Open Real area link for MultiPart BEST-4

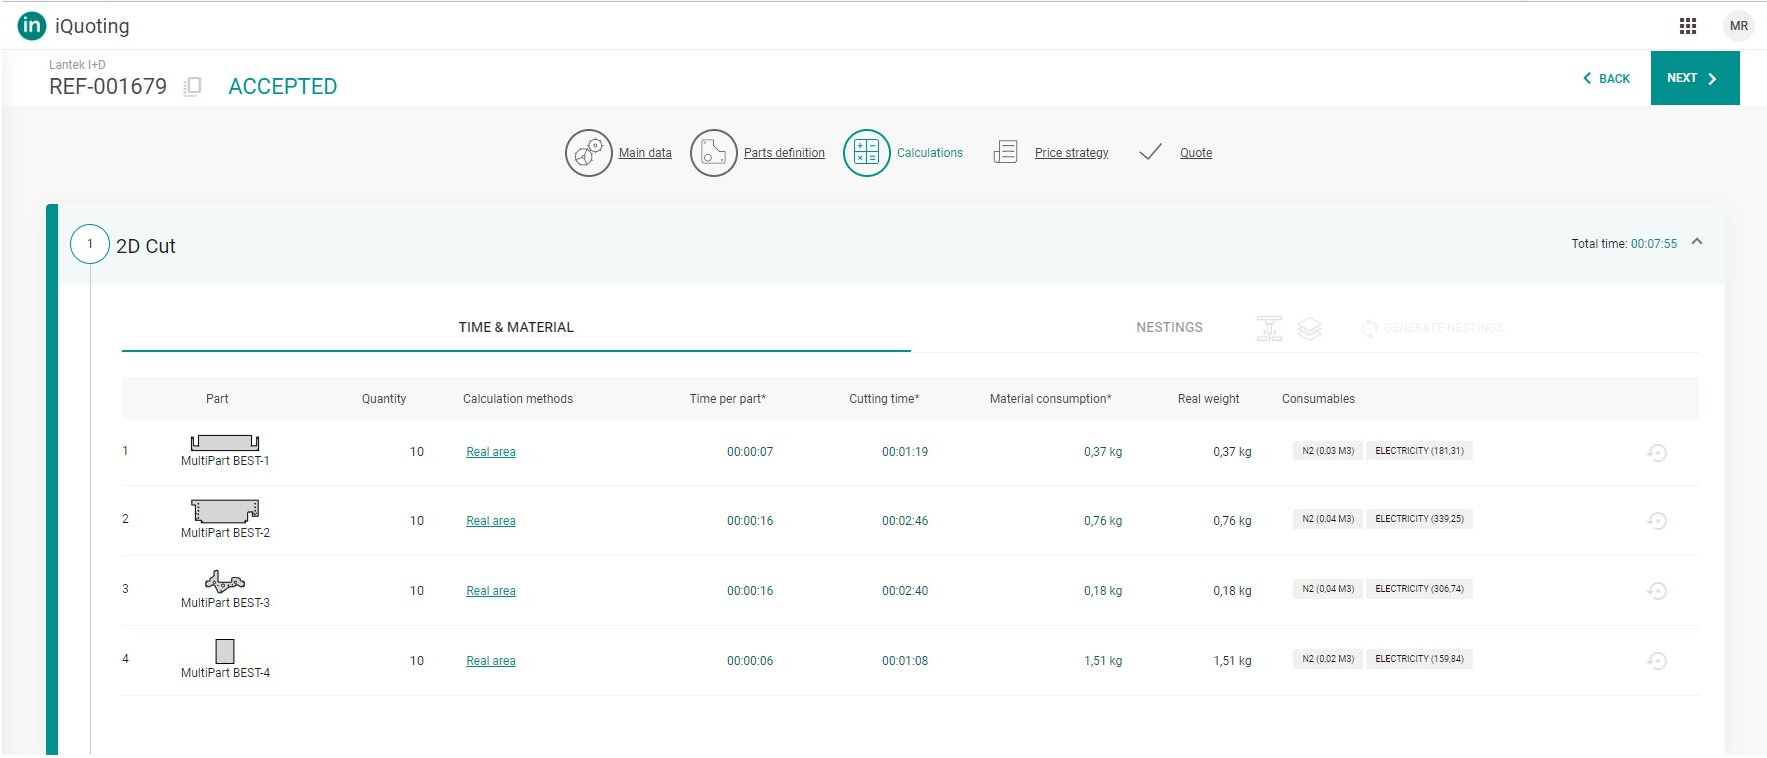tap(491, 661)
